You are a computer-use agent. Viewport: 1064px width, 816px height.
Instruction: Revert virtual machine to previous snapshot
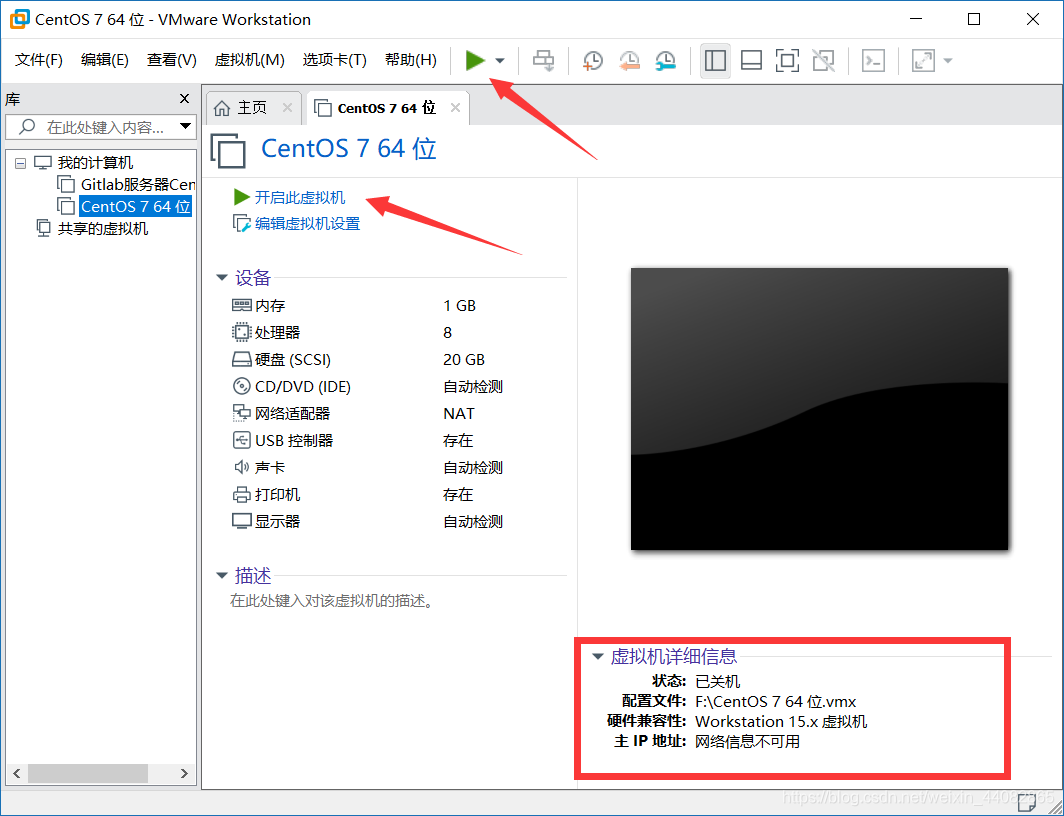click(x=629, y=60)
